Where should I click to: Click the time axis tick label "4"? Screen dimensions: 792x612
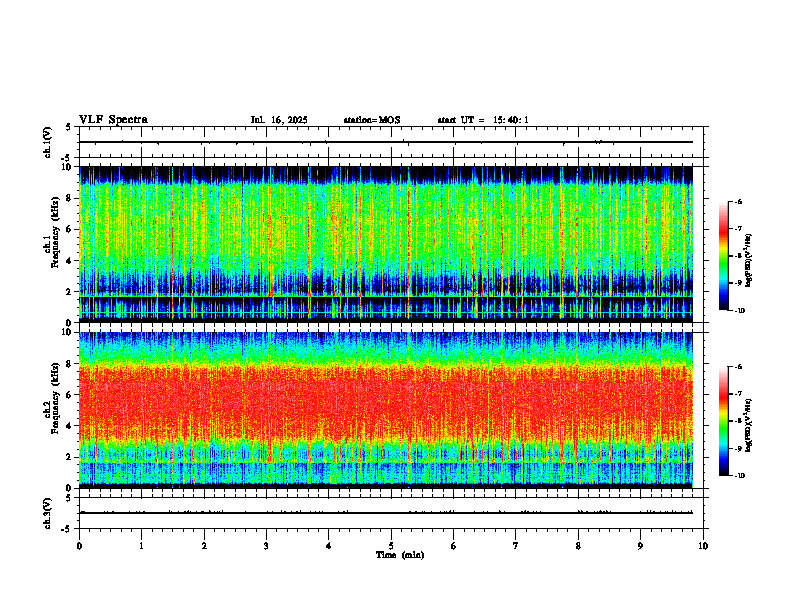(329, 546)
